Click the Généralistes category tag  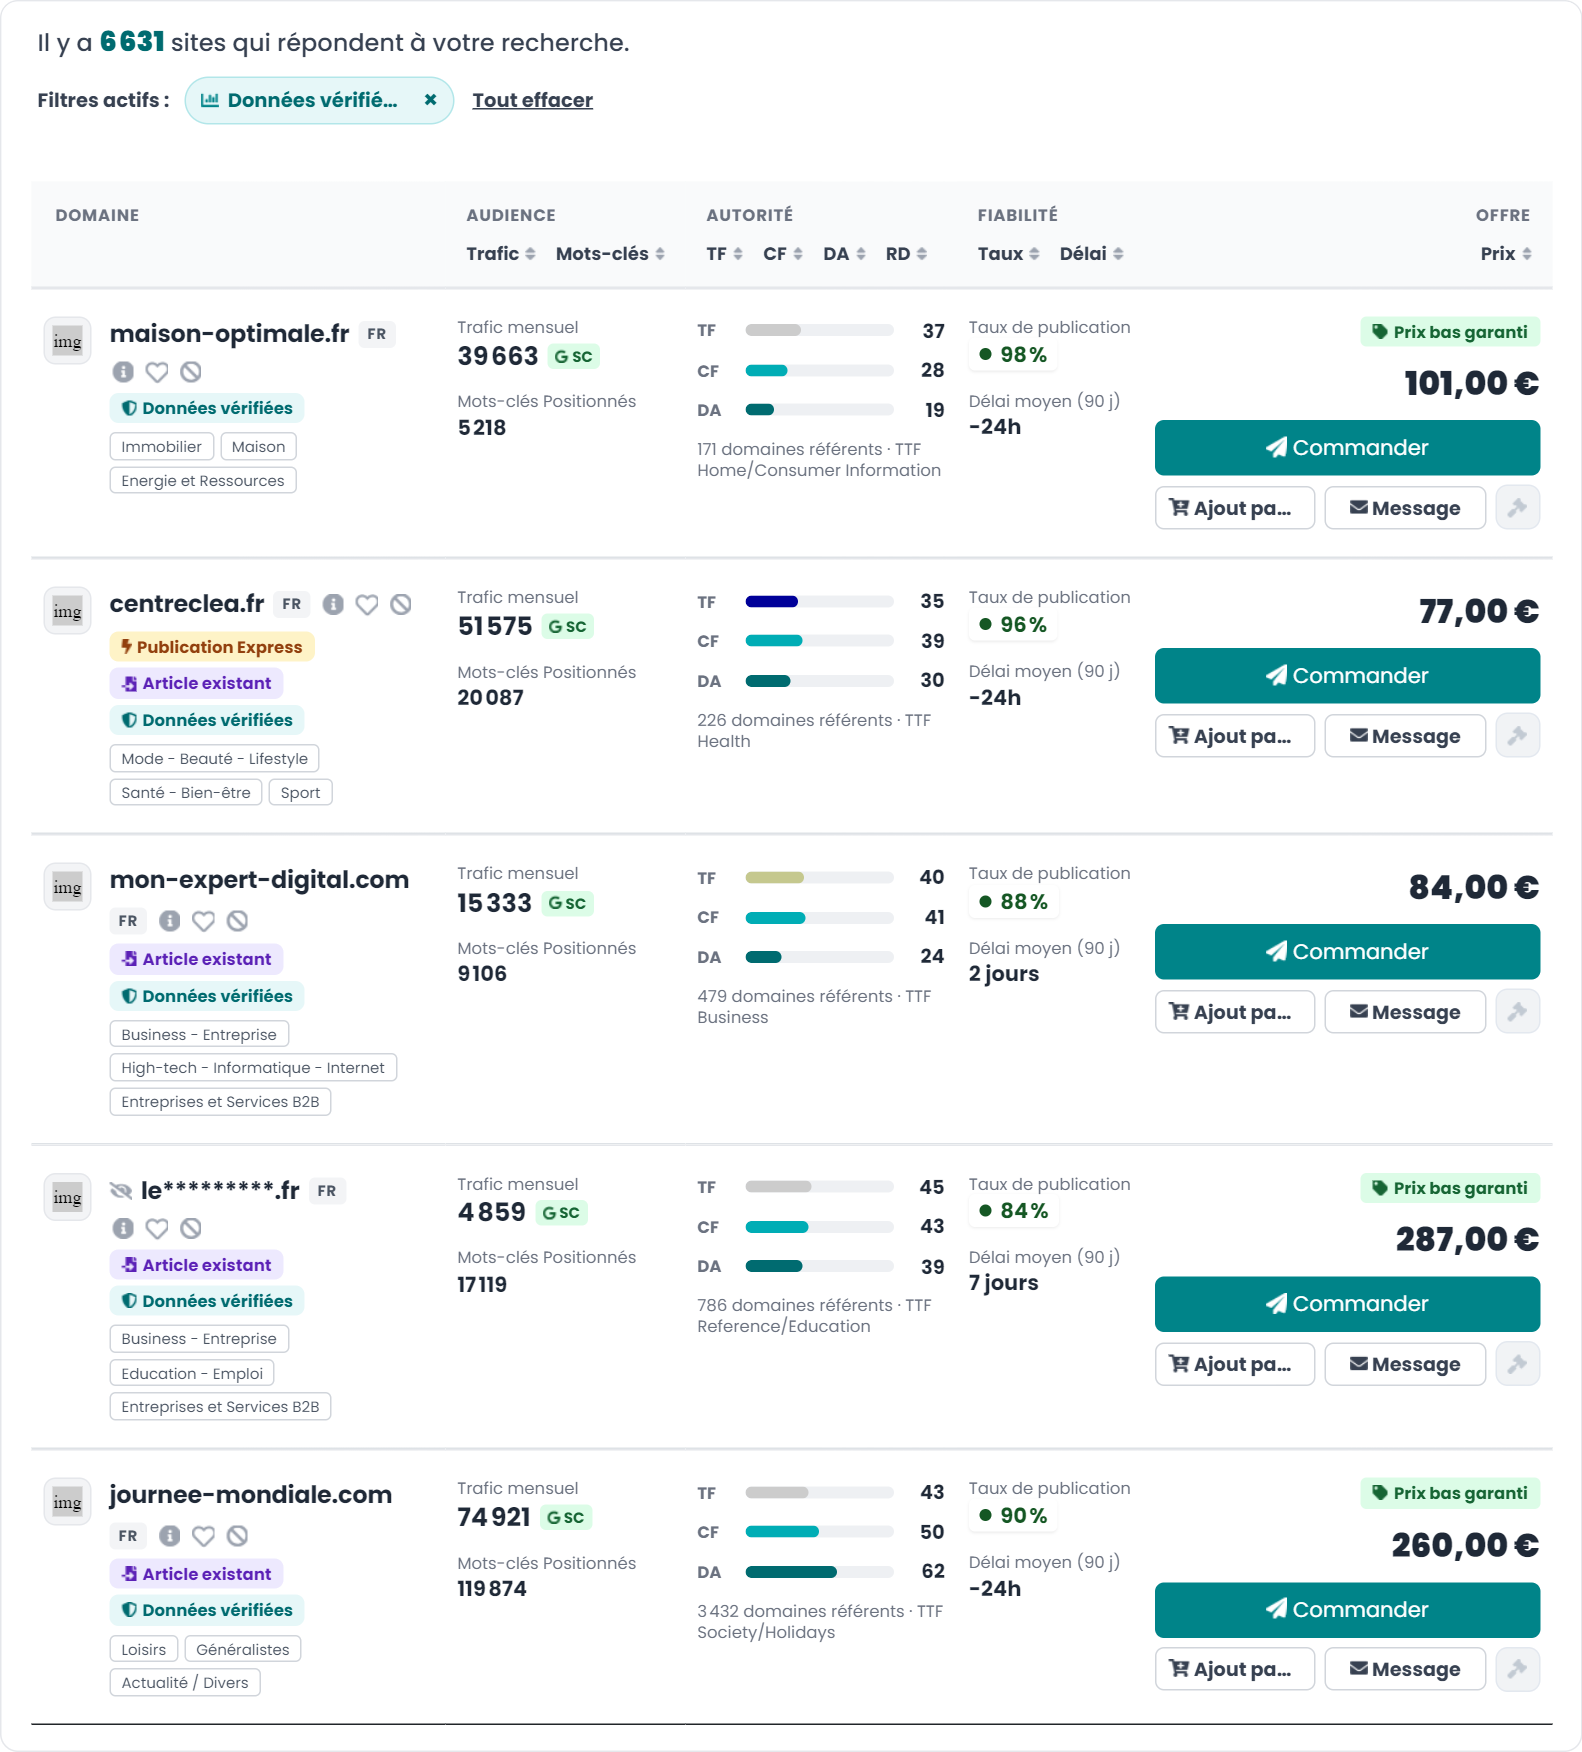(243, 1650)
